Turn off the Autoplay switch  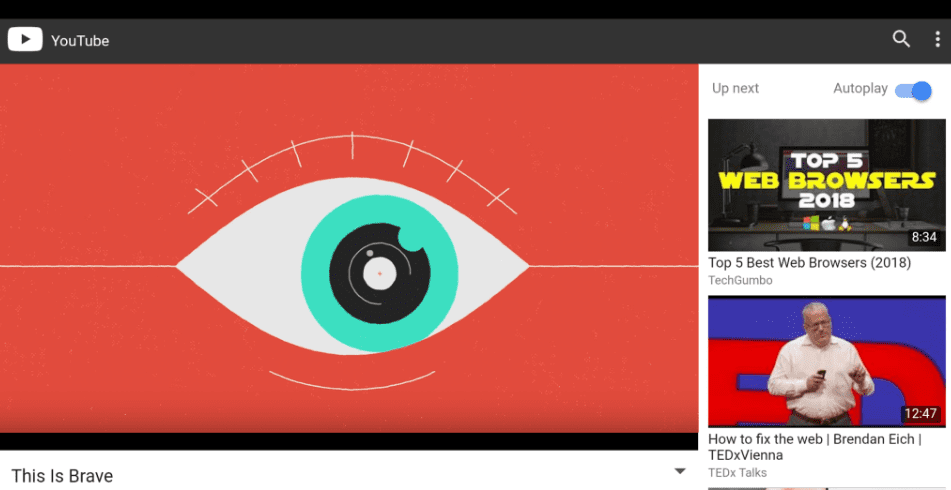click(x=913, y=90)
